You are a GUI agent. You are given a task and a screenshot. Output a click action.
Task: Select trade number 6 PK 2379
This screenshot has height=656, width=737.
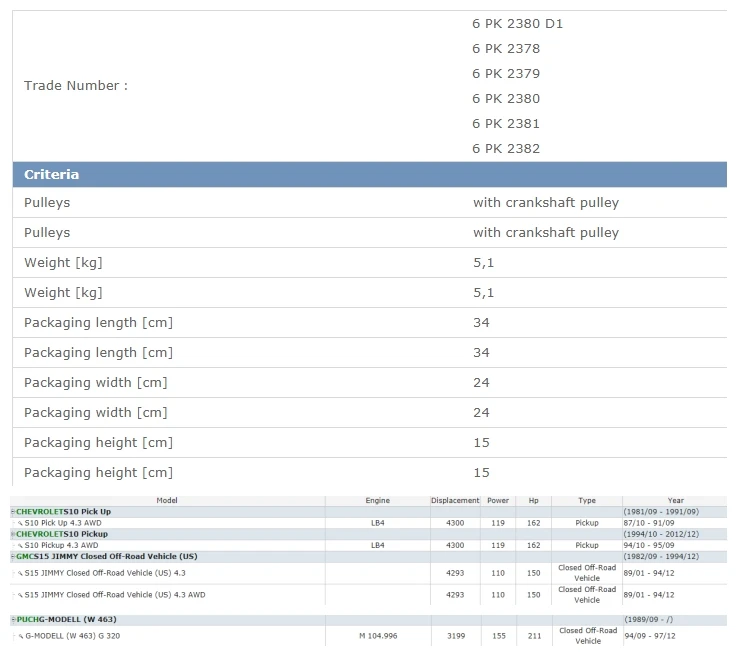tap(506, 74)
